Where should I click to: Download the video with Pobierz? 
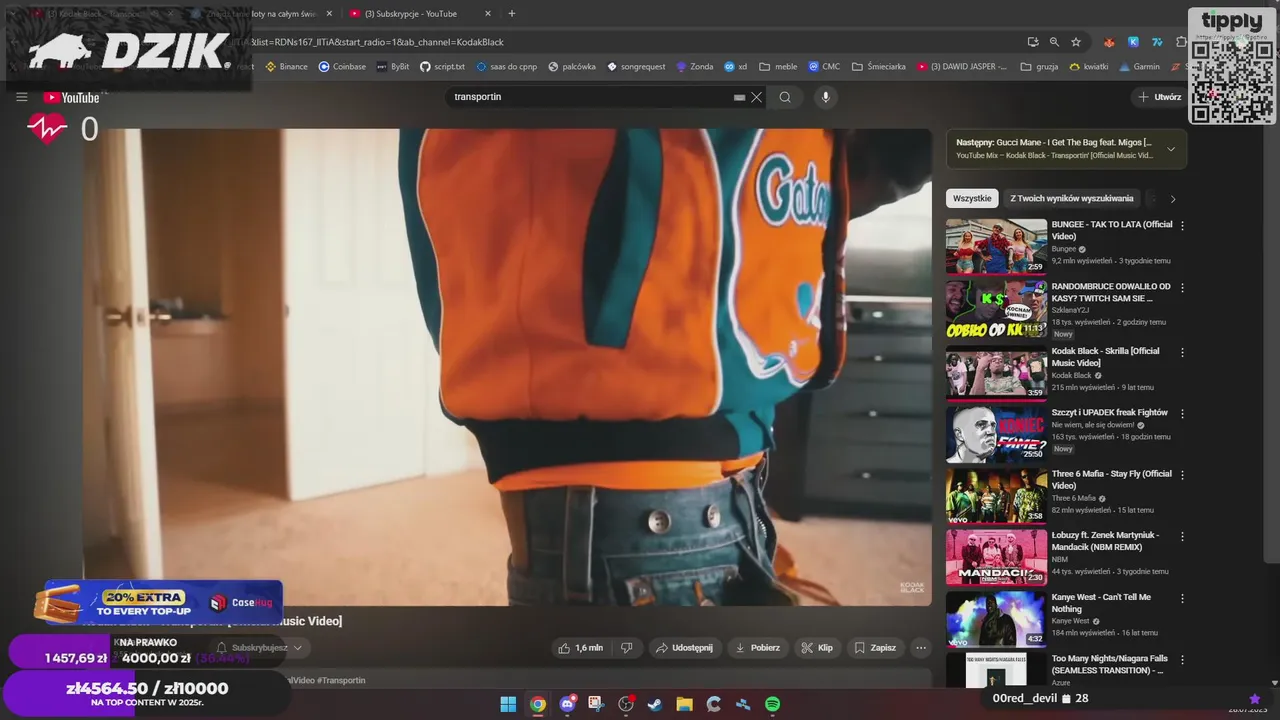tap(757, 648)
